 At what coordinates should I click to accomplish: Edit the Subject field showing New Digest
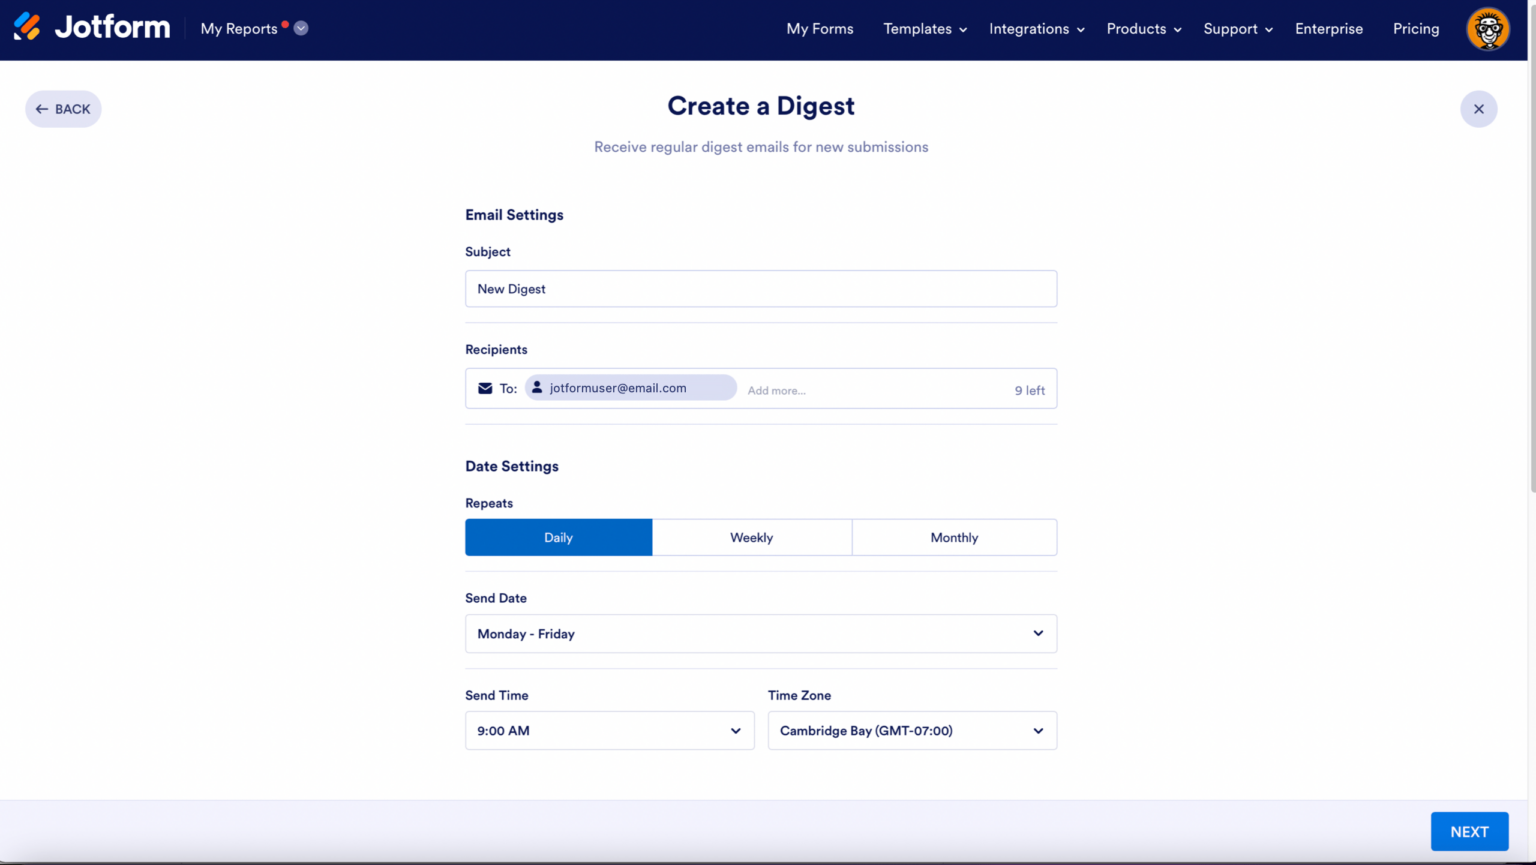coord(760,288)
